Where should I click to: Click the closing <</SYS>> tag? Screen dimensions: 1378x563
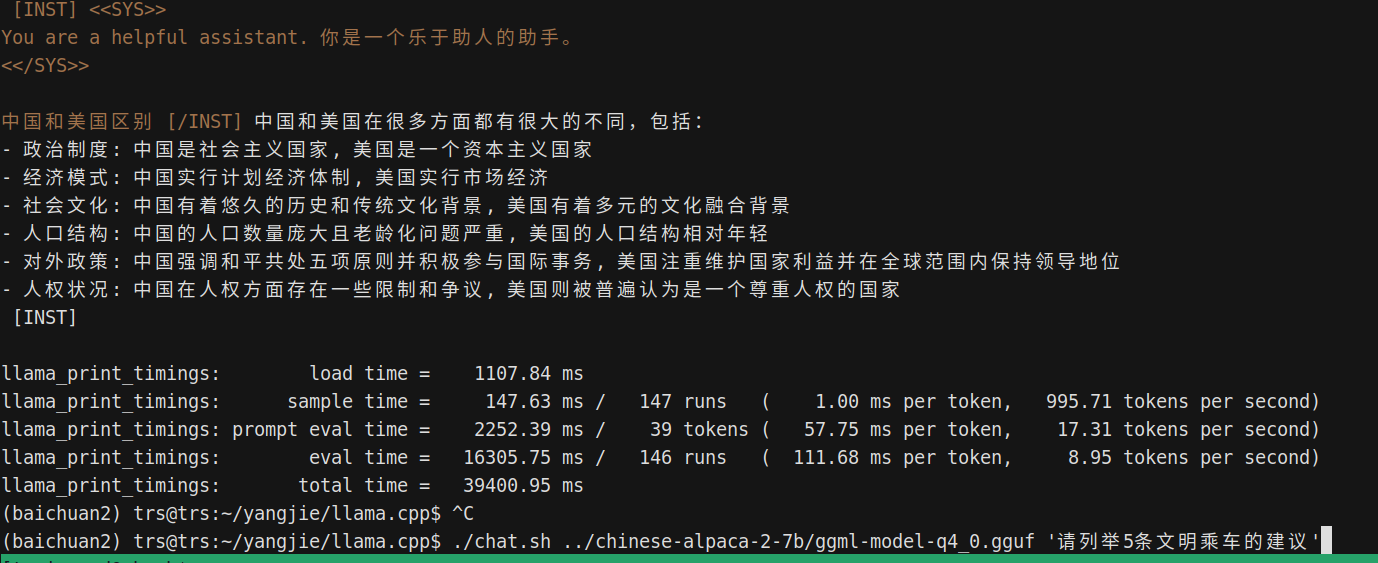(x=45, y=65)
